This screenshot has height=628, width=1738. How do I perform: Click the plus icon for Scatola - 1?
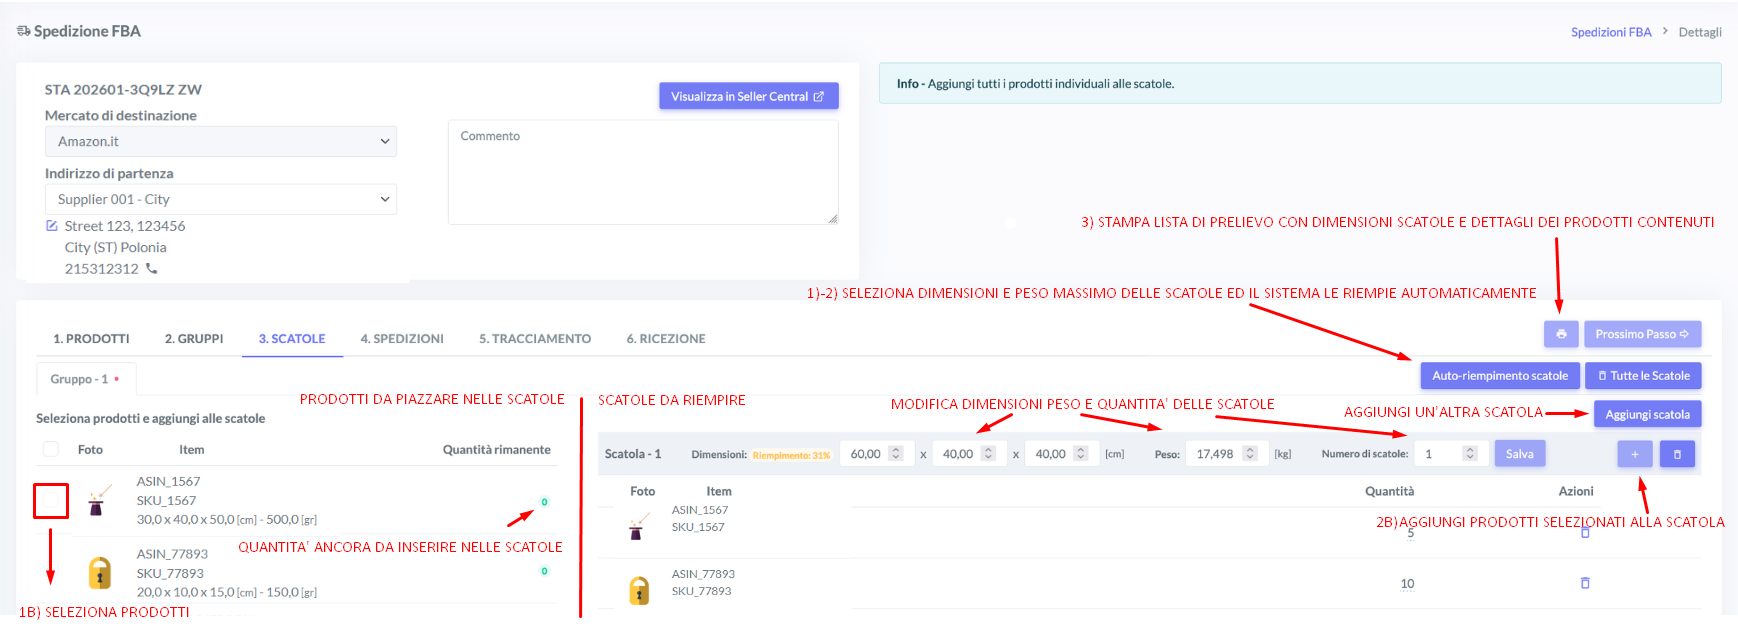pyautogui.click(x=1634, y=454)
